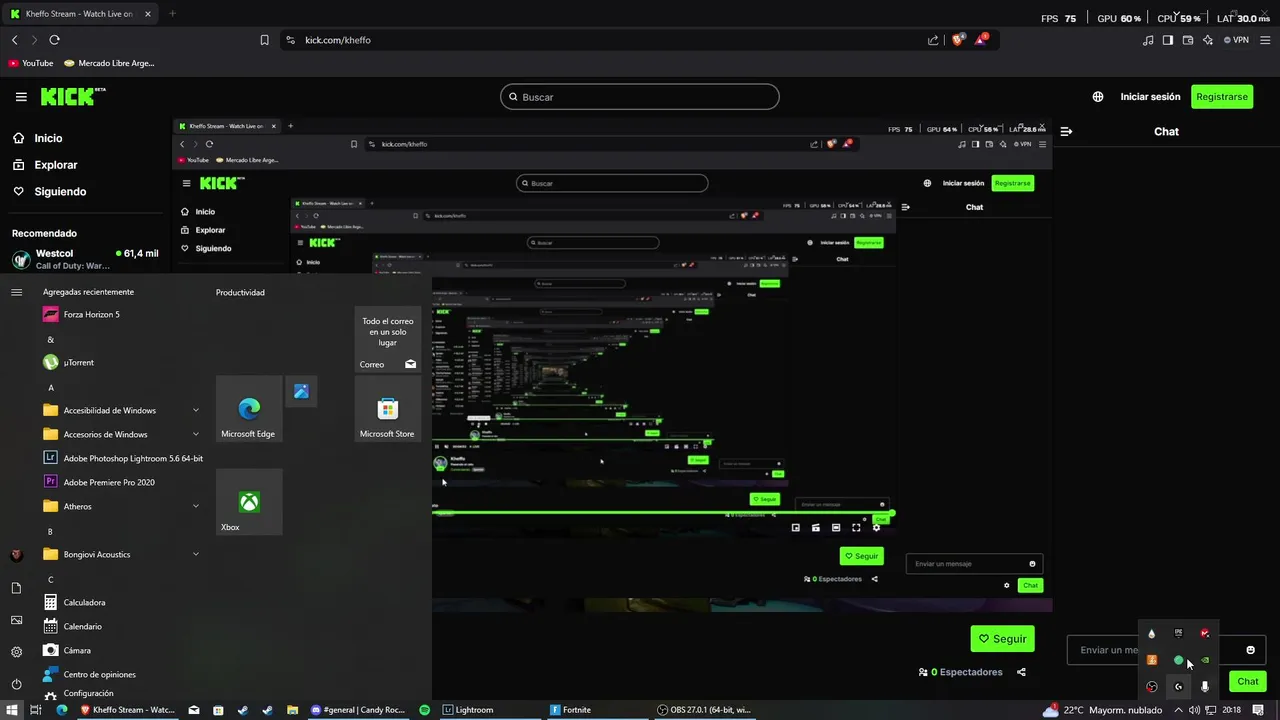Change language via the globe icon
This screenshot has height=720, width=1280.
click(1098, 97)
